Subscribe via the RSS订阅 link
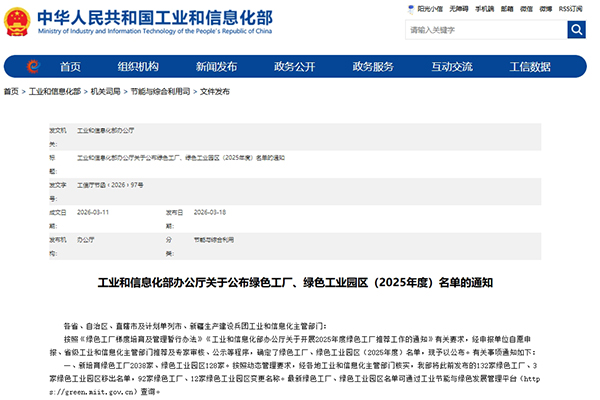Image resolution: width=600 pixels, height=400 pixels. (574, 8)
